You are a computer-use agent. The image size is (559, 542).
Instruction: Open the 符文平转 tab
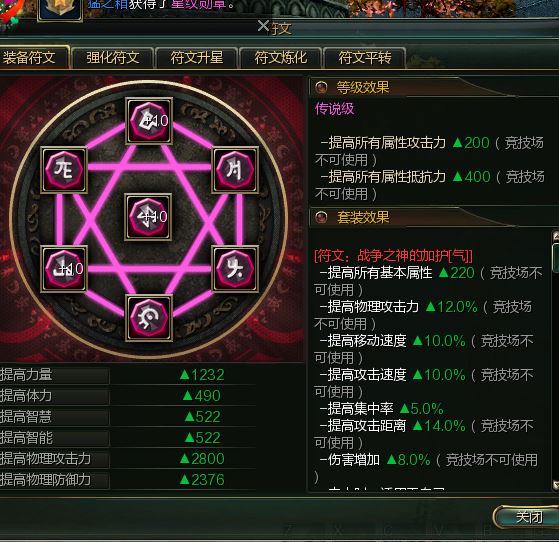[365, 58]
